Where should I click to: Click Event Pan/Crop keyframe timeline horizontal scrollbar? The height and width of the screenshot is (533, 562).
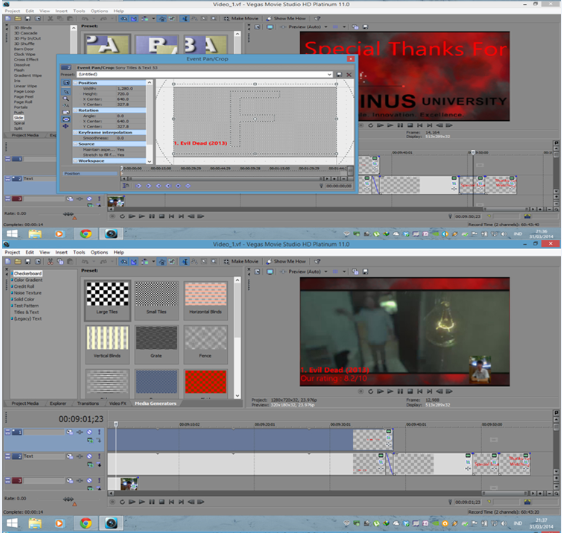tap(225, 178)
